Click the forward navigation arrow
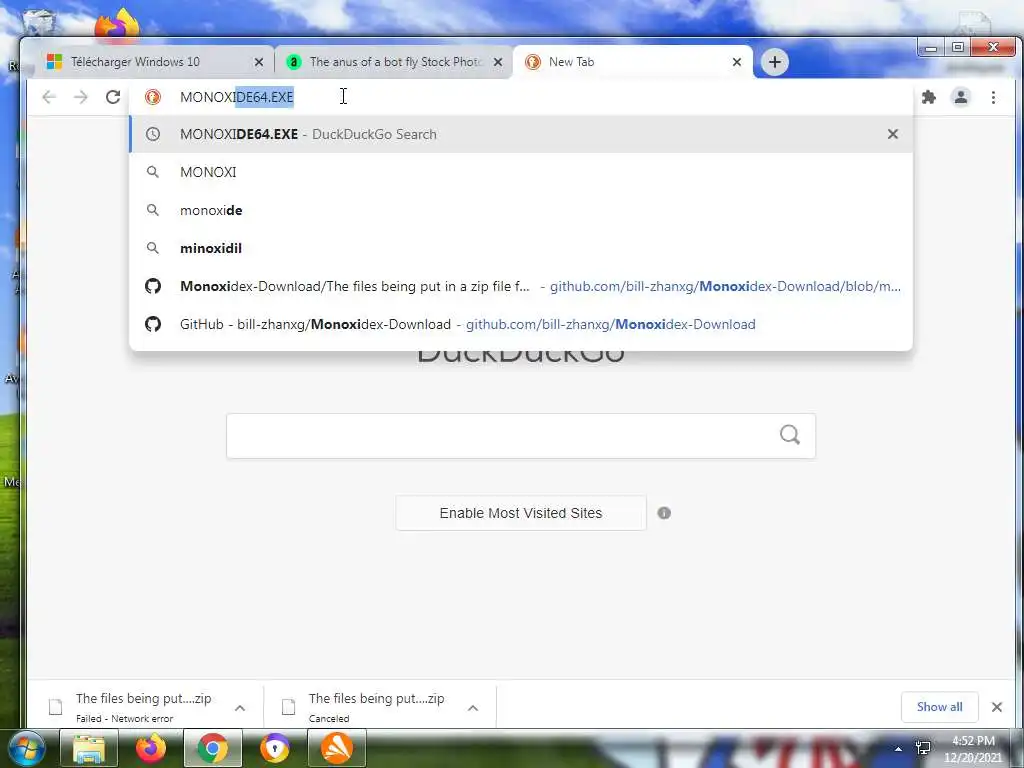 point(80,97)
